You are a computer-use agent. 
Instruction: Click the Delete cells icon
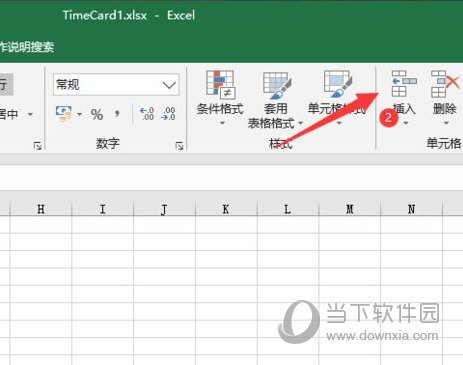[445, 83]
